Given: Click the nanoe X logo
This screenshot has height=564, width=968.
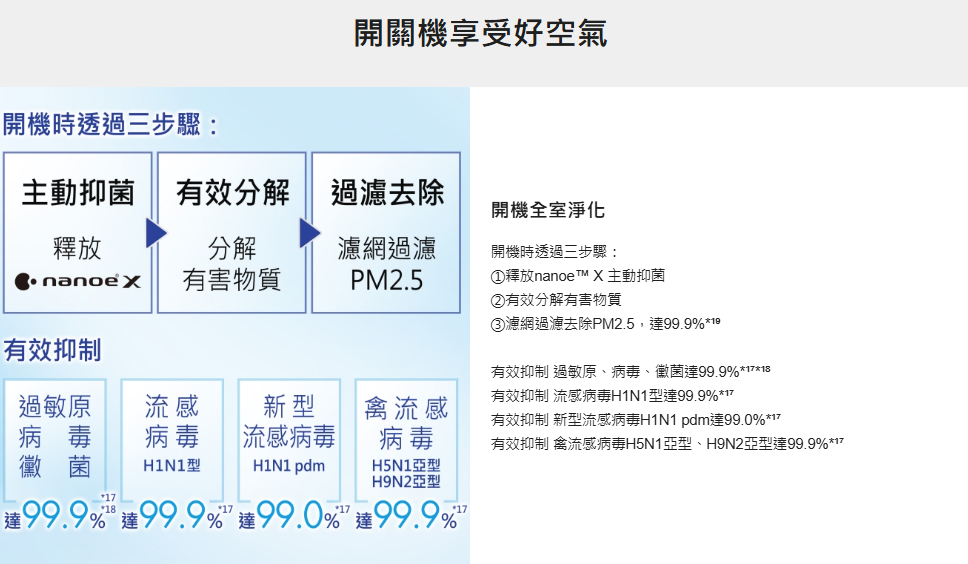Looking at the screenshot, I should 77,283.
